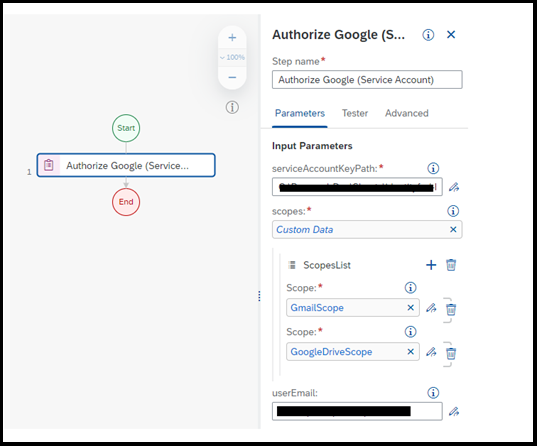
Task: Zoom in the workflow canvas with plus
Action: click(x=232, y=38)
